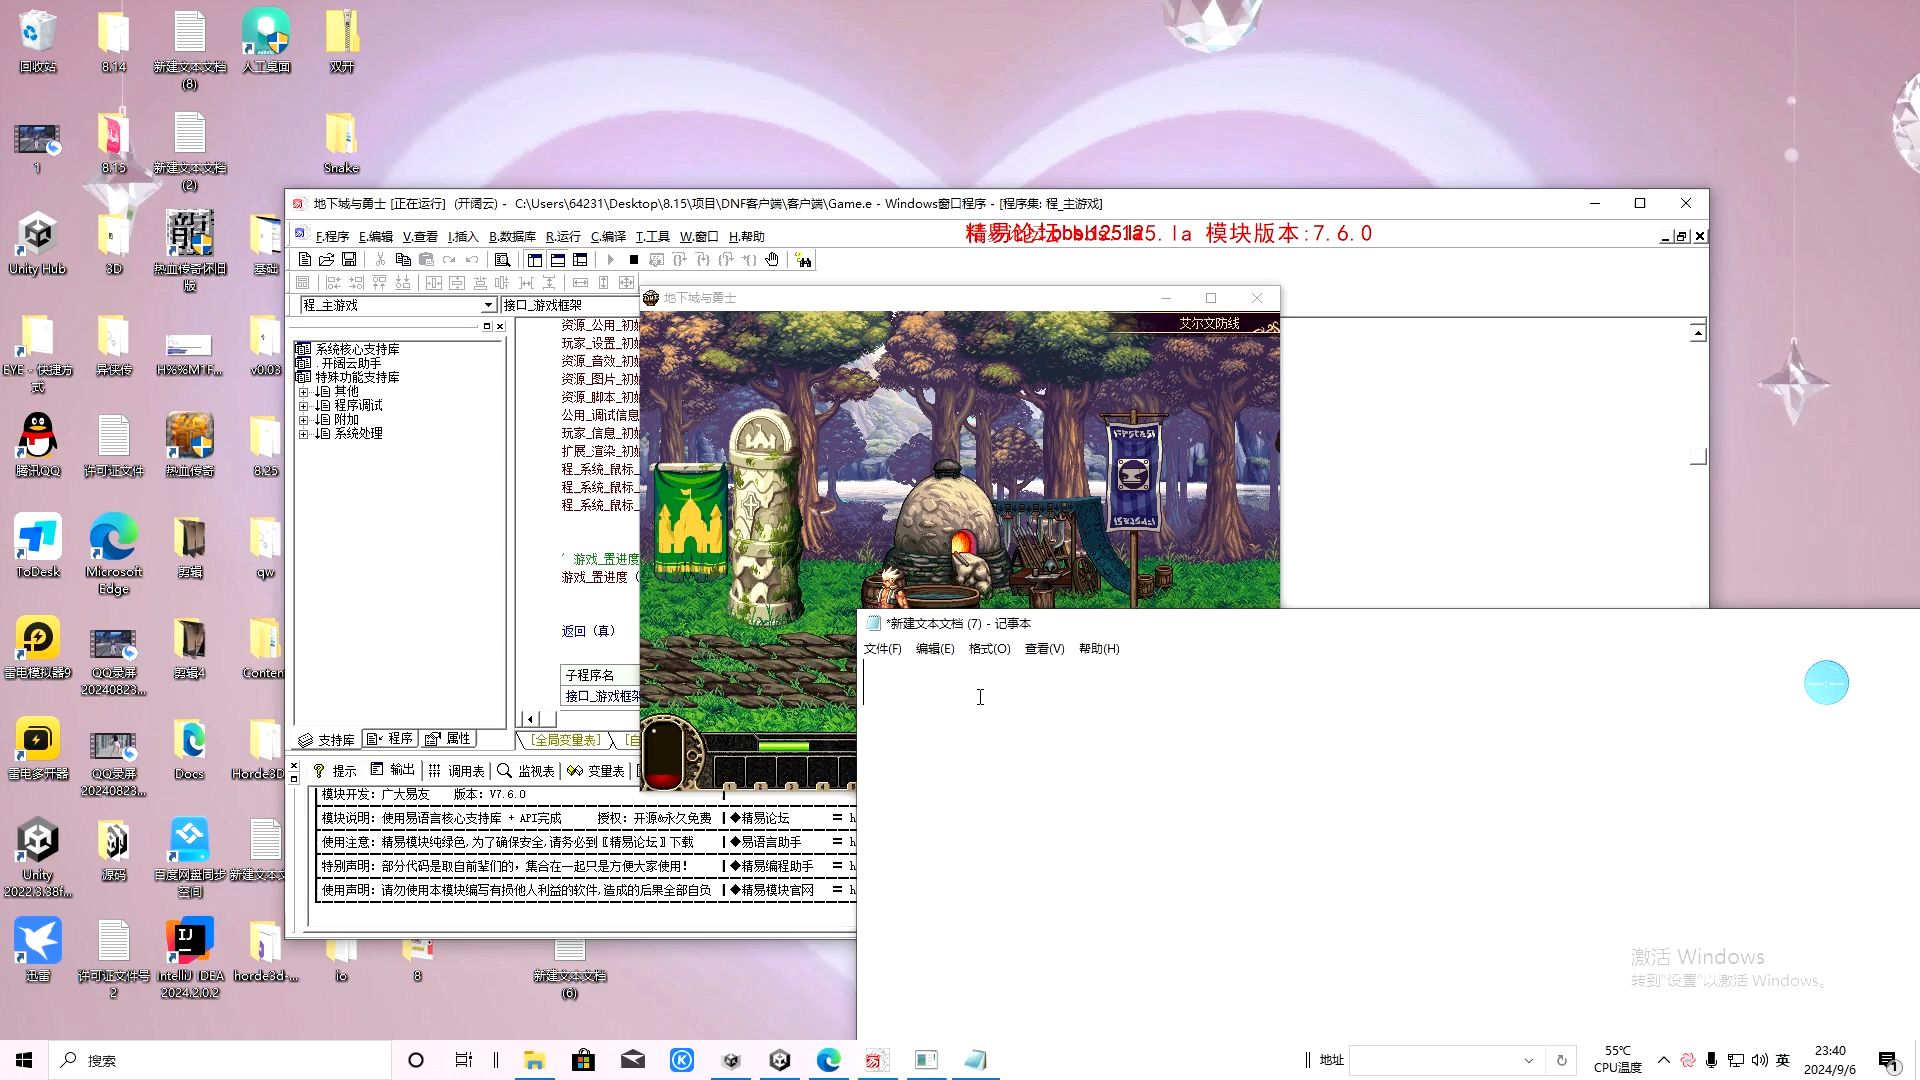Select 系统核心支持库 in the library tree
This screenshot has width=1920, height=1080.
(357, 349)
